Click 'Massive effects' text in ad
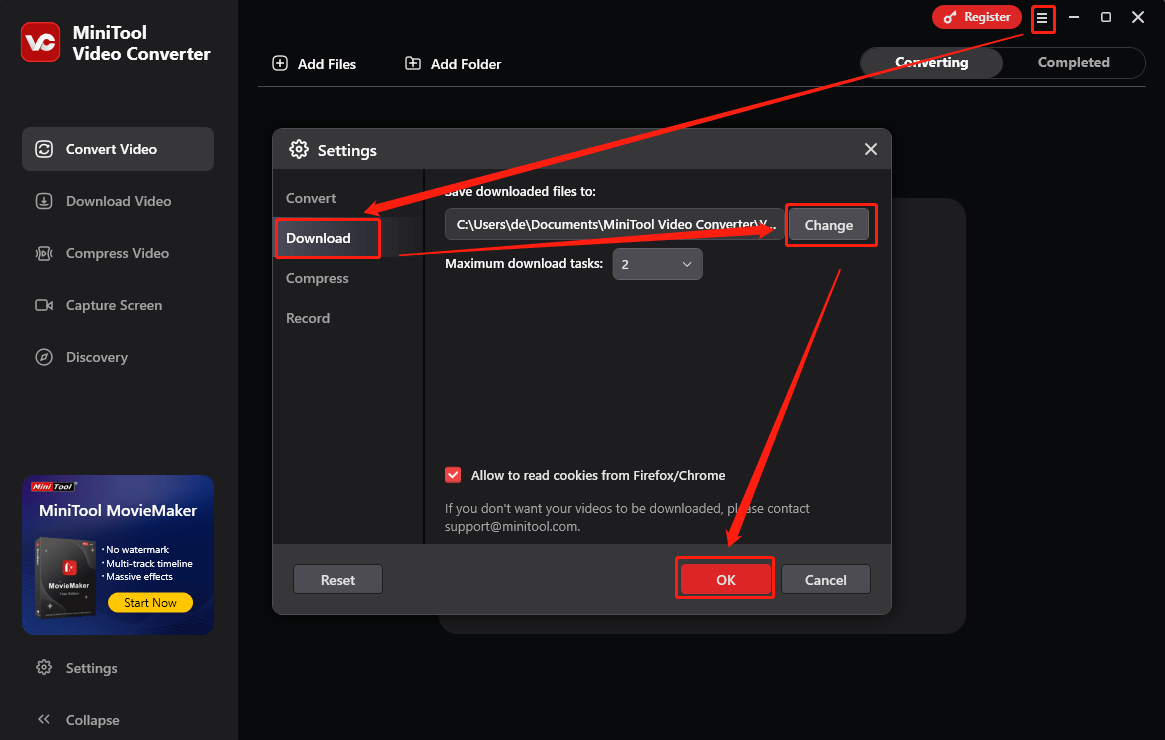Screen dimensions: 1165x740 click(x=139, y=577)
